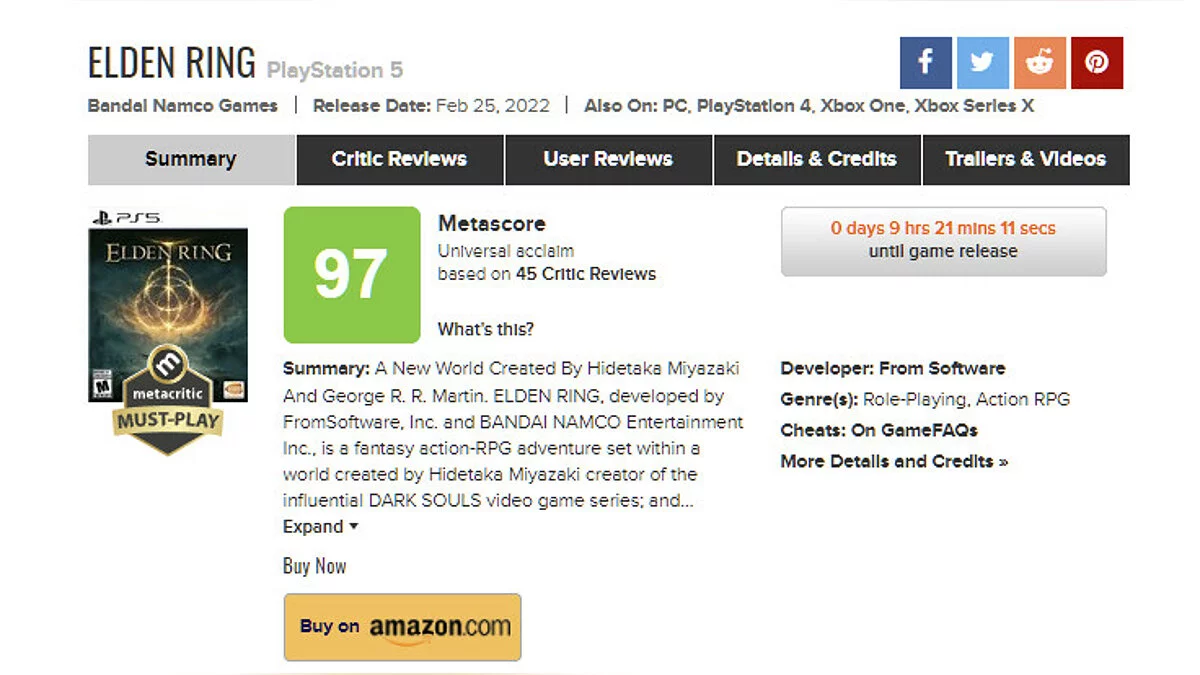Viewport: 1200px width, 675px height.
Task: Click the On GameFAQs cheats link
Action: (914, 430)
